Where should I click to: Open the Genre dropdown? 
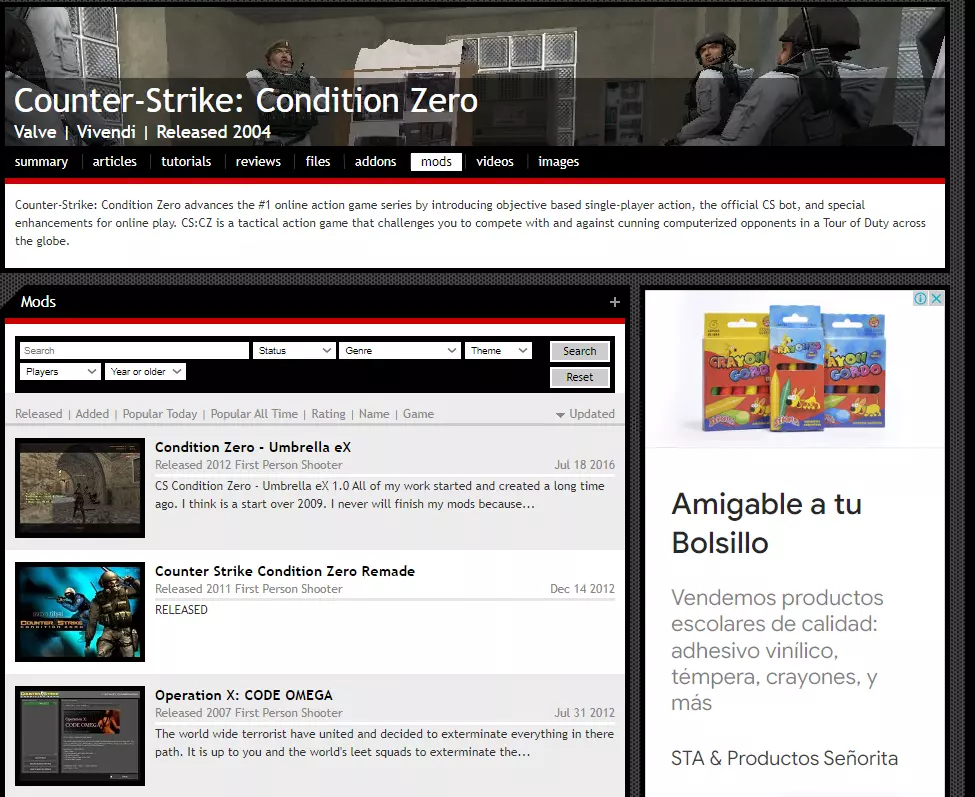click(x=400, y=351)
